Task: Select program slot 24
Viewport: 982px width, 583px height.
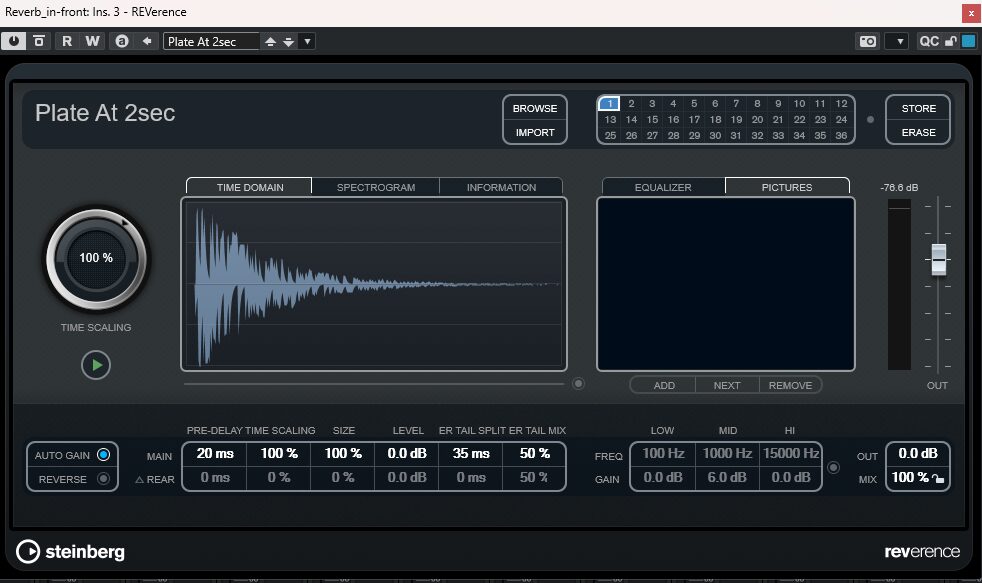Action: pyautogui.click(x=841, y=119)
